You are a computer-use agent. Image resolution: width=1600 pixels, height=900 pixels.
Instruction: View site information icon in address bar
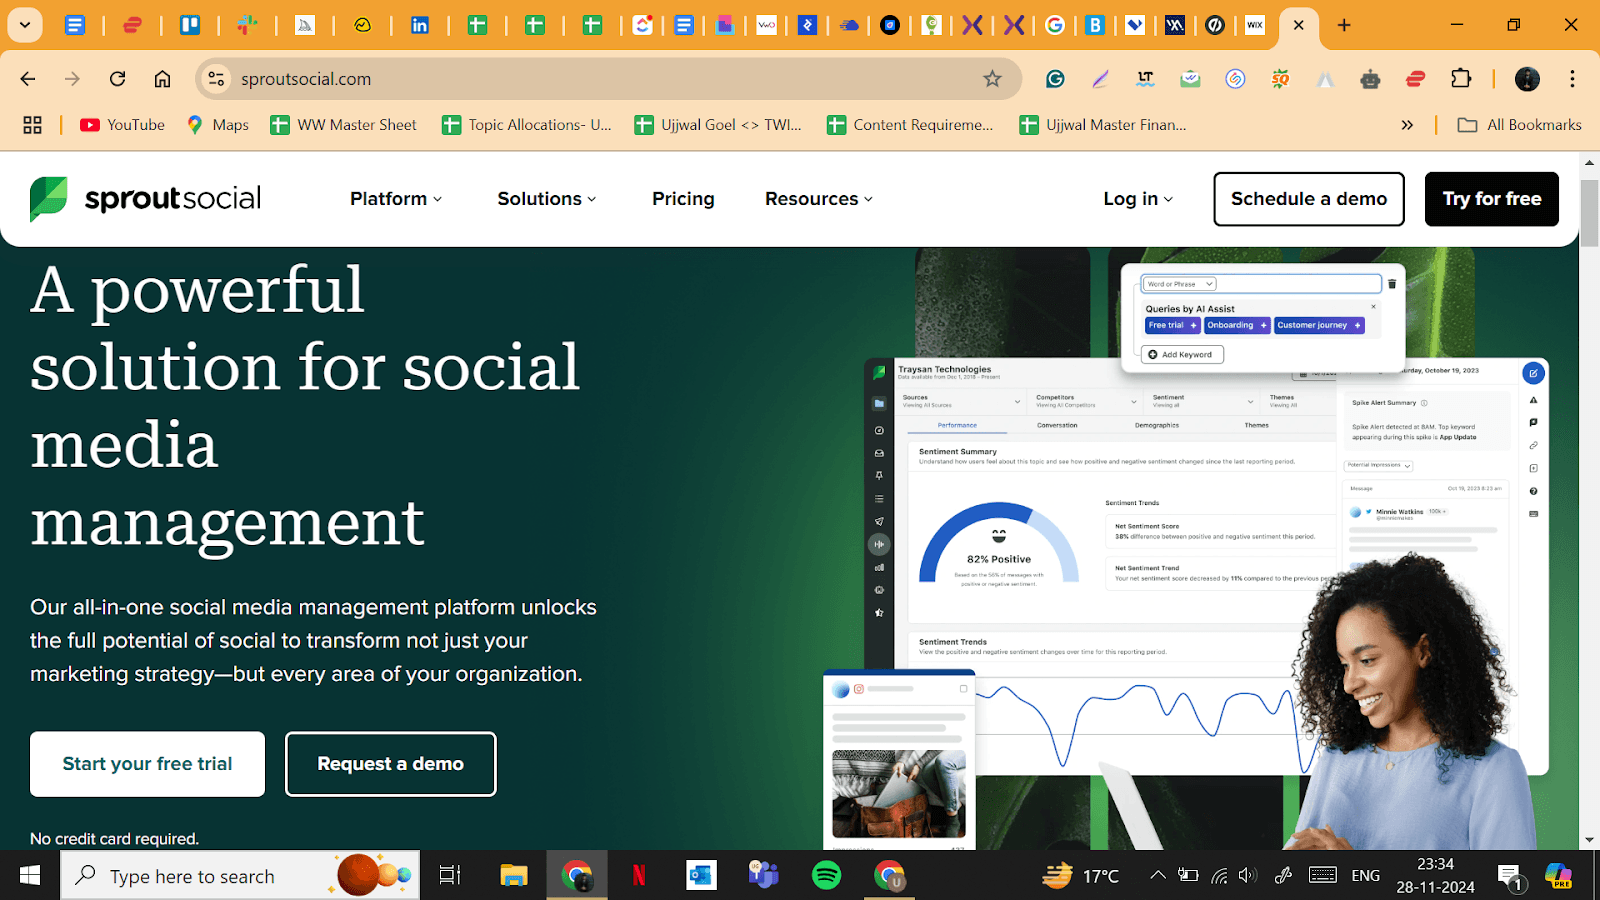coord(216,79)
